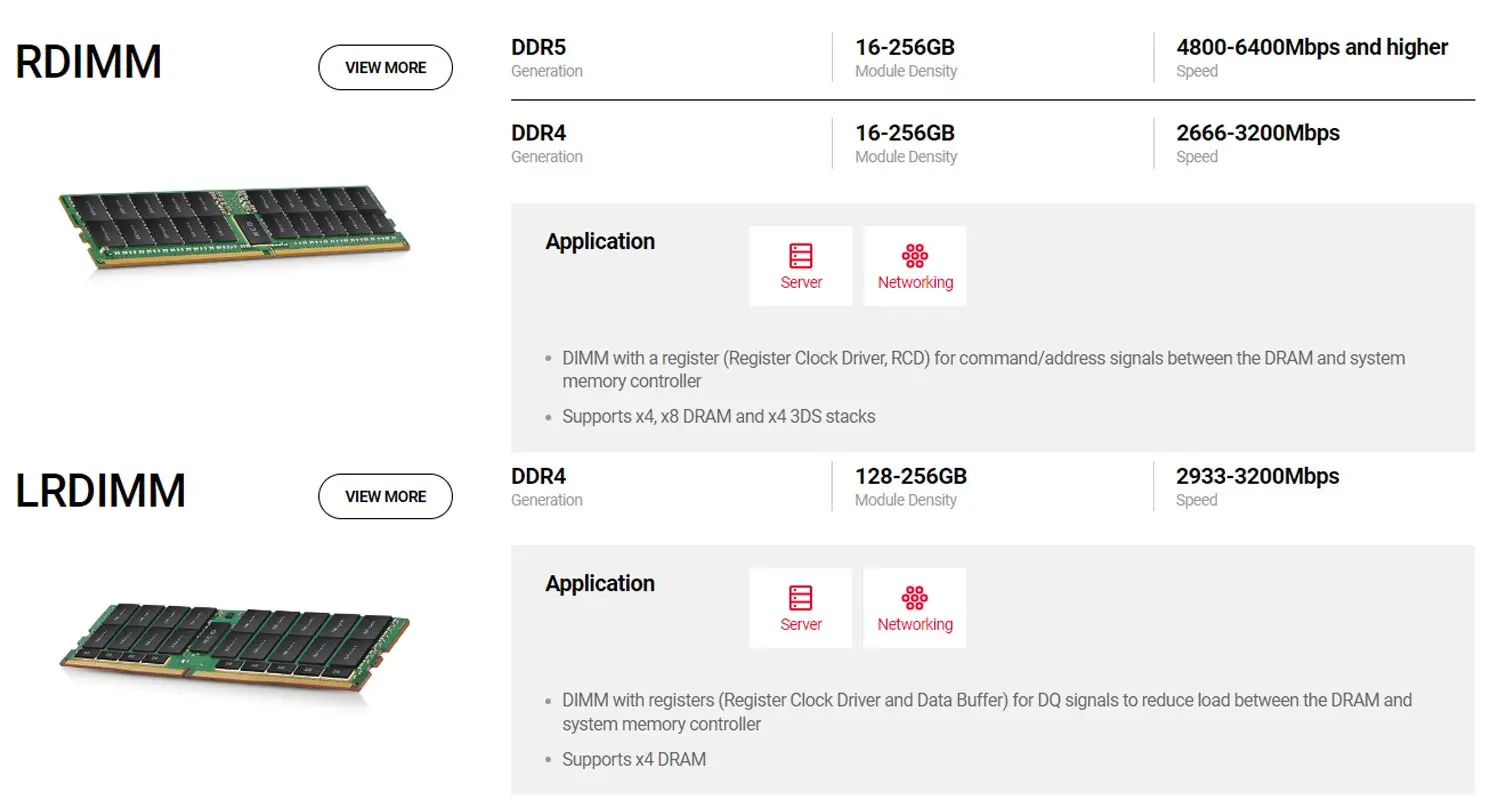Image resolution: width=1500 pixels, height=800 pixels.
Task: Select the RDIMM section heading
Action: pyautogui.click(x=88, y=62)
